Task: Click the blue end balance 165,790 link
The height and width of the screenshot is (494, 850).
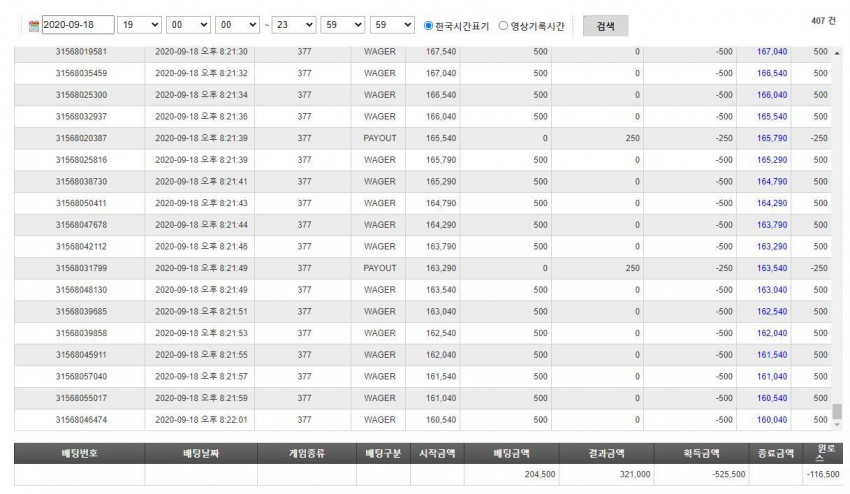Action: (772, 138)
